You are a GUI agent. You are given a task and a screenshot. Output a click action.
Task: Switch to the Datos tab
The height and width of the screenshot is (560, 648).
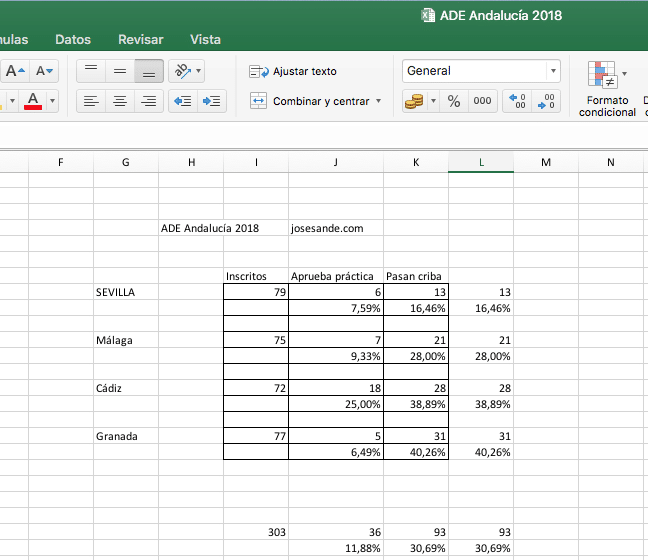click(x=73, y=40)
